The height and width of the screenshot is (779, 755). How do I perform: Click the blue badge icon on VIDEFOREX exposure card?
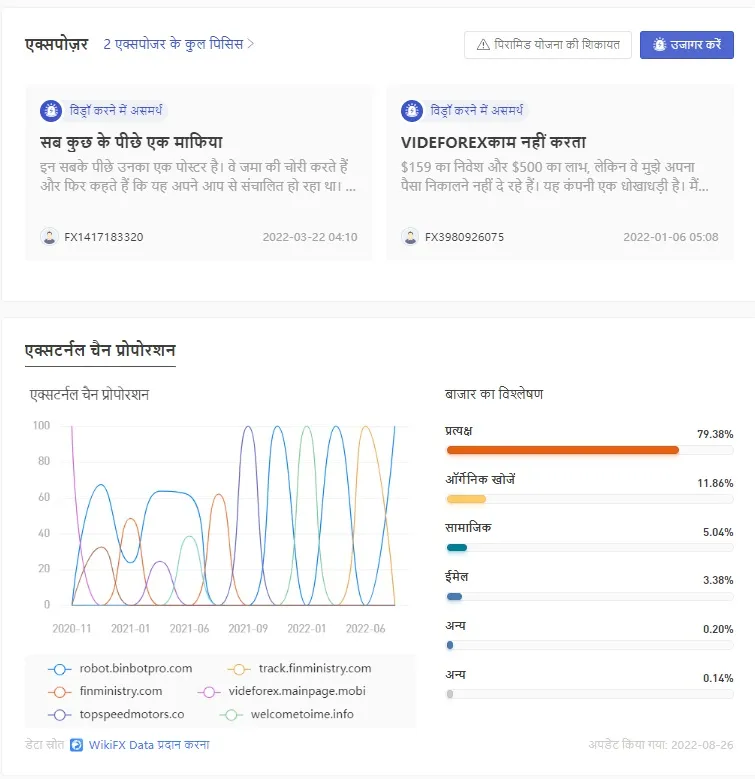pyautogui.click(x=412, y=110)
